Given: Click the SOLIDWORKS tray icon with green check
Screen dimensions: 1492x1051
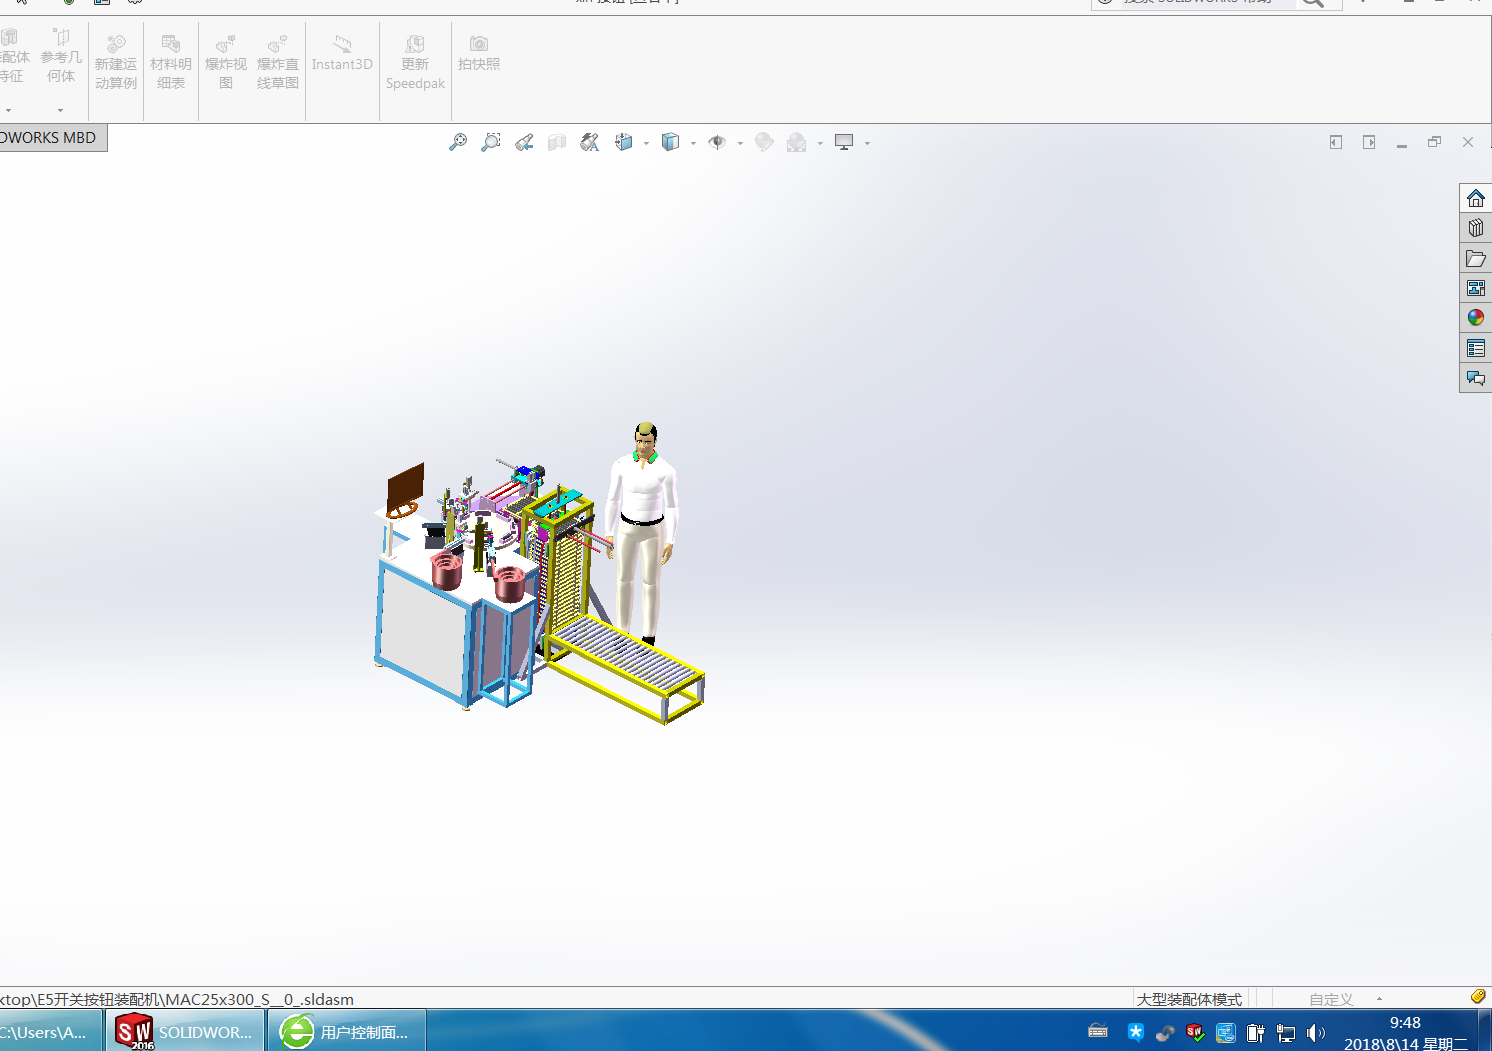Looking at the screenshot, I should pos(1195,1032).
